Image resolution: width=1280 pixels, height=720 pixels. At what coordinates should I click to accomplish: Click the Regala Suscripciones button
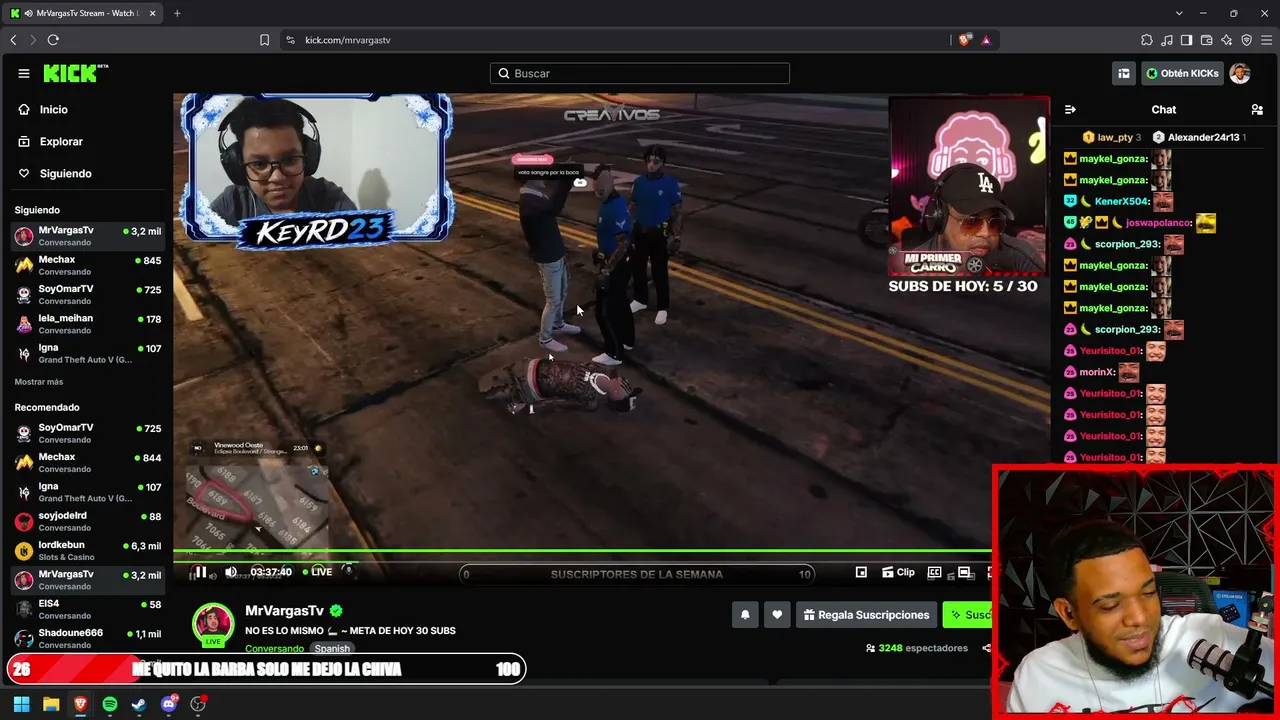point(866,615)
